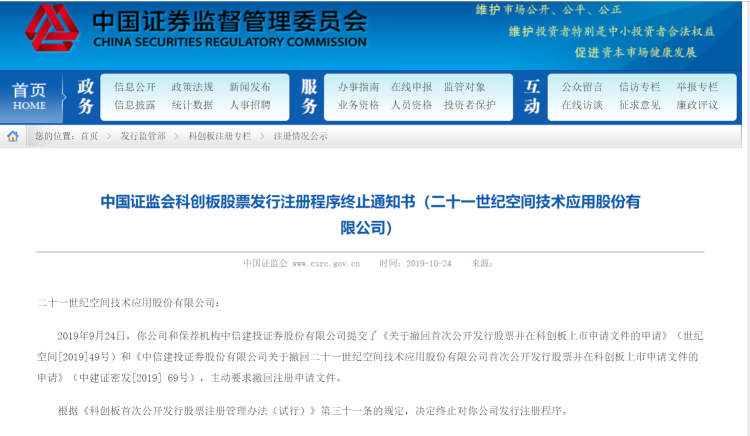
Task: Click the date 时间: 2019-10-24
Action: [x=415, y=263]
